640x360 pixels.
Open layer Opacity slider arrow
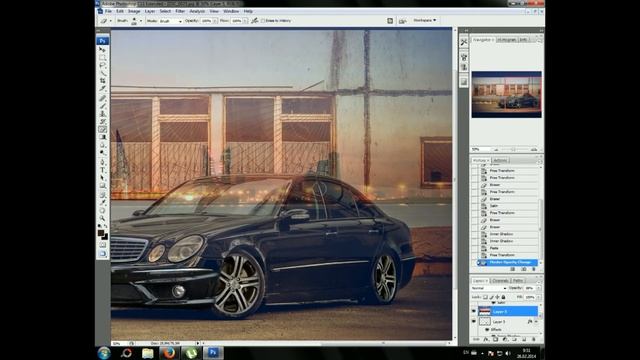click(x=538, y=288)
